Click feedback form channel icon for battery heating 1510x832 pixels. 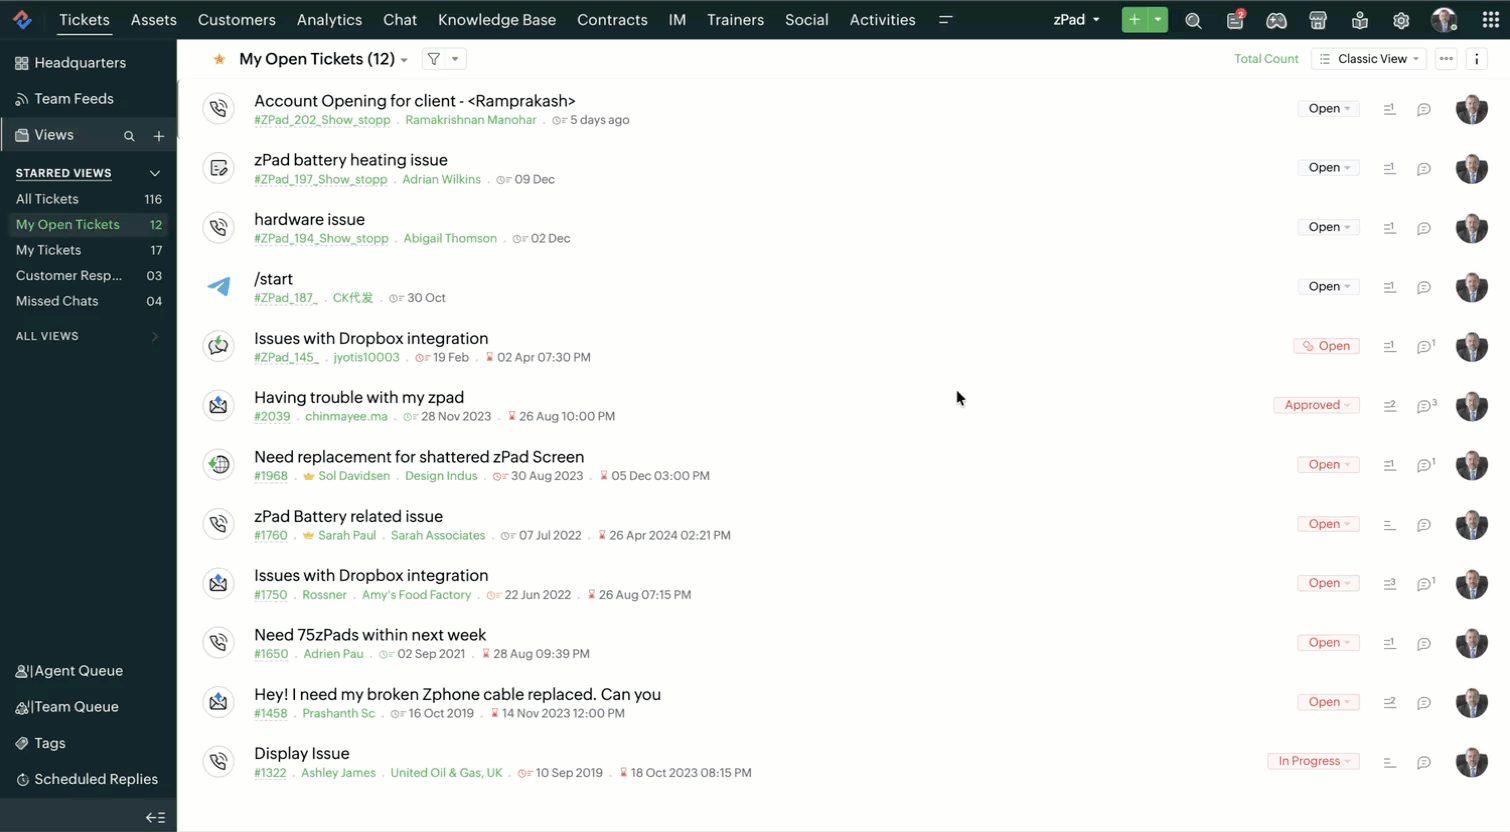click(218, 168)
